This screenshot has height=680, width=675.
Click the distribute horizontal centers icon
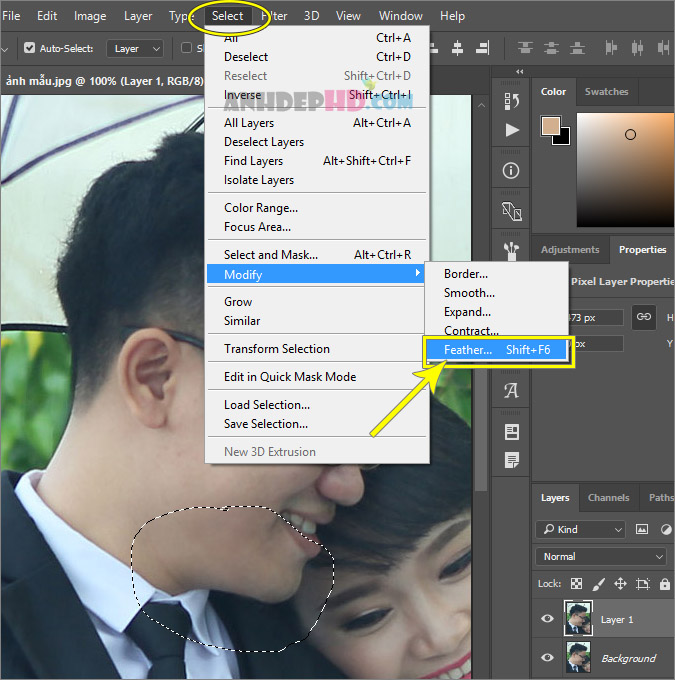637,47
